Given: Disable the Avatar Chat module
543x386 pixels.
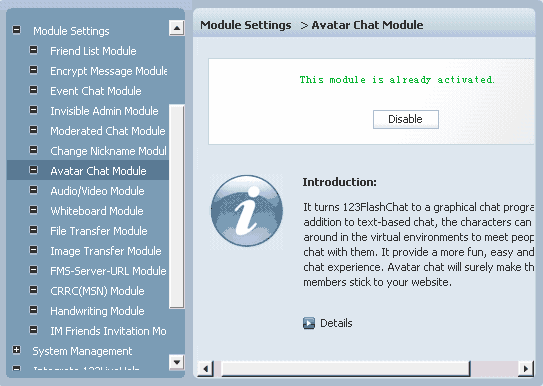Looking at the screenshot, I should [406, 119].
